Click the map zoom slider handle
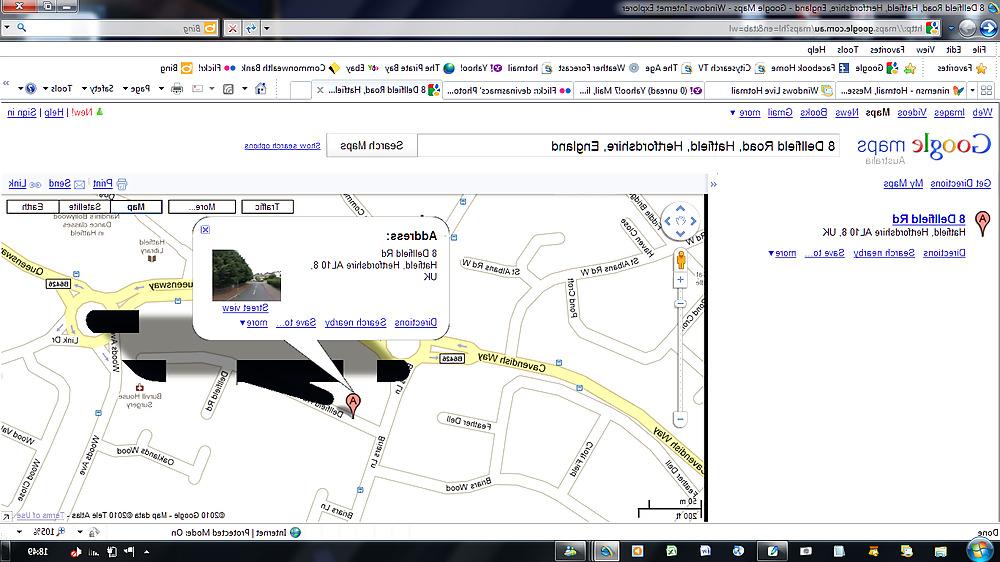The height and width of the screenshot is (562, 1000). point(680,303)
